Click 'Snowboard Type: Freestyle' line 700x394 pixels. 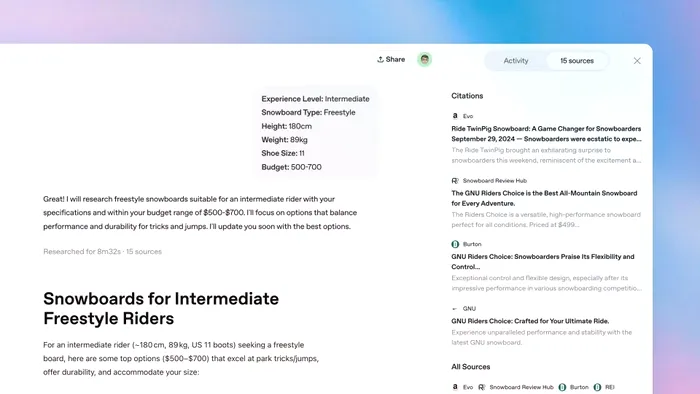pyautogui.click(x=308, y=112)
